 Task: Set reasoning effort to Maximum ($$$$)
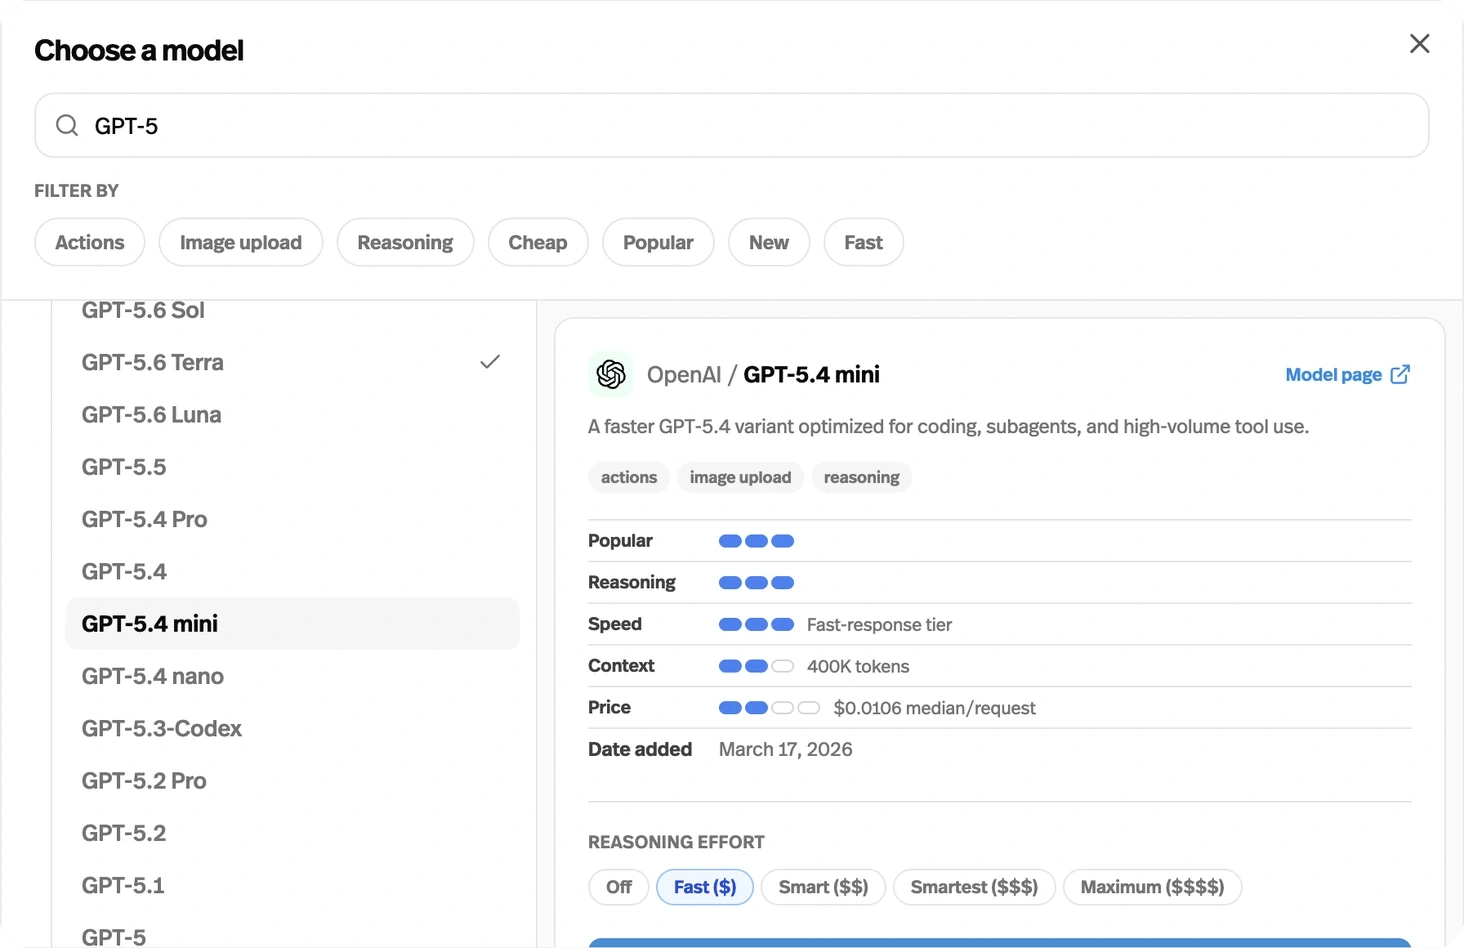[1152, 887]
